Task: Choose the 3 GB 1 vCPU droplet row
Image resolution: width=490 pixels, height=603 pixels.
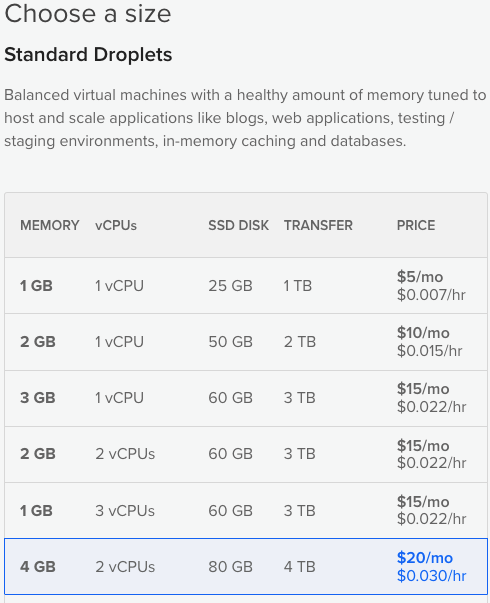Action: 246,398
